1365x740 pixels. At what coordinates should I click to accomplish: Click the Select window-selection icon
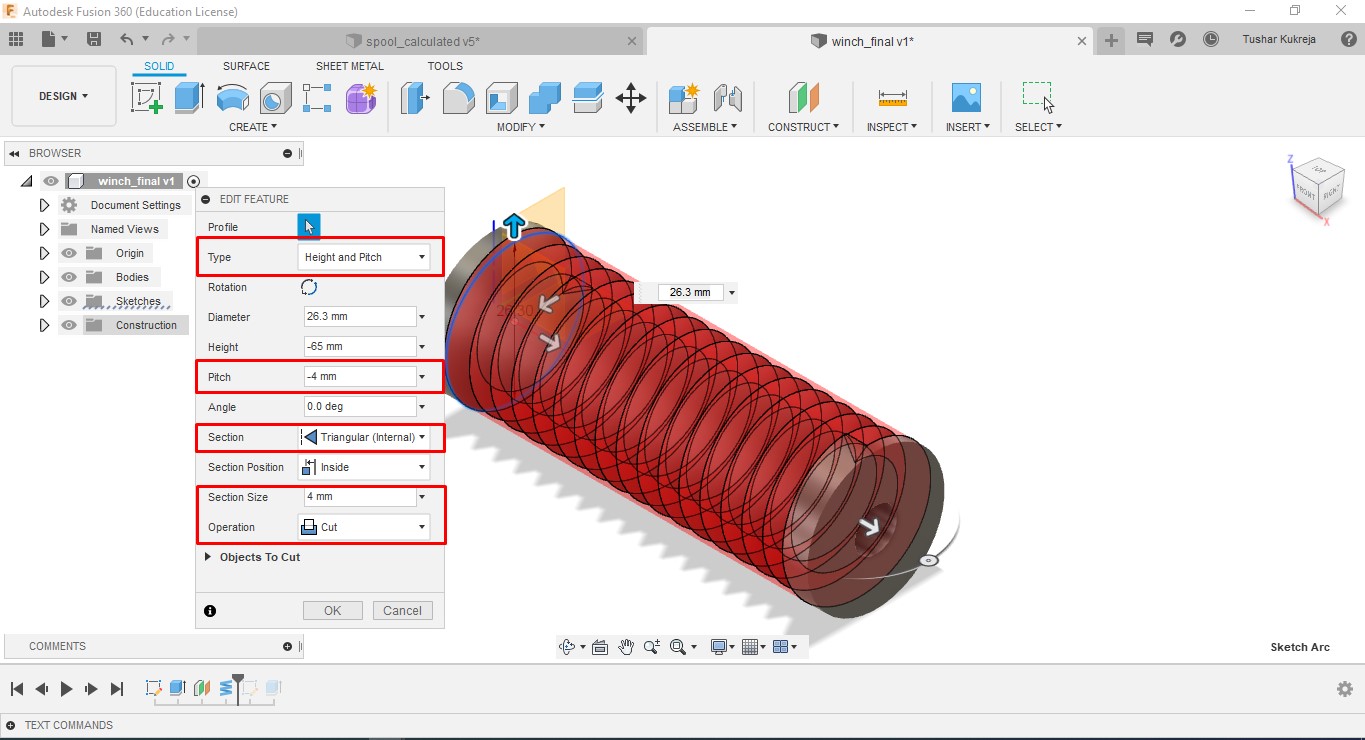click(x=1038, y=97)
